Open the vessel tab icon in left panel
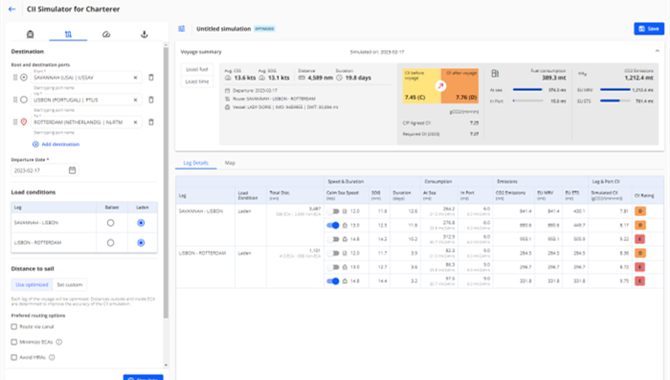The width and height of the screenshot is (670, 380). pos(30,34)
